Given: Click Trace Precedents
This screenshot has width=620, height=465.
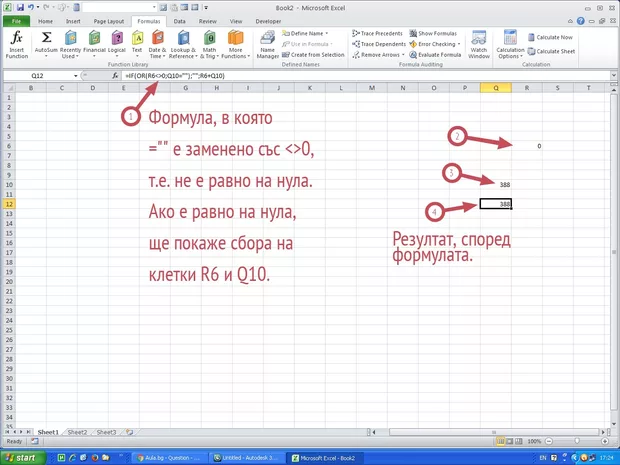Looking at the screenshot, I should pos(378,34).
